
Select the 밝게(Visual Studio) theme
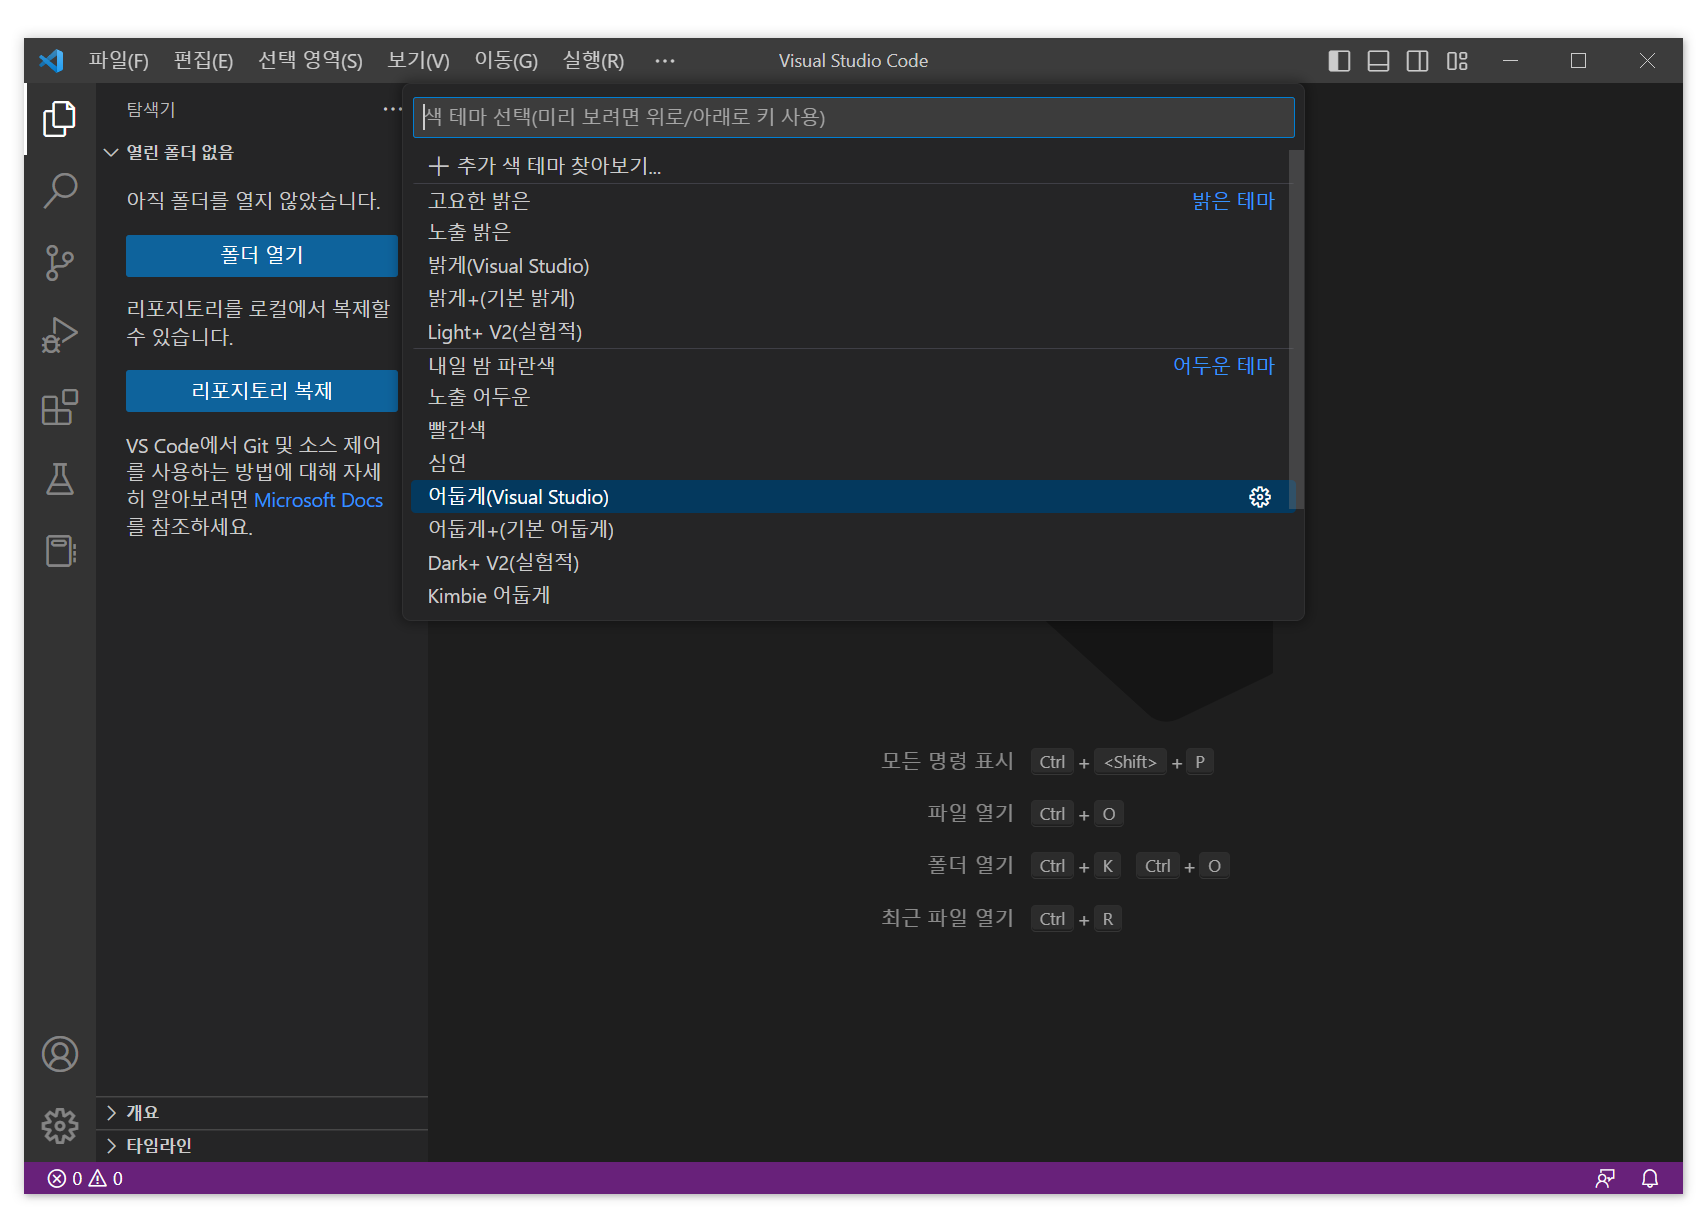pyautogui.click(x=851, y=266)
